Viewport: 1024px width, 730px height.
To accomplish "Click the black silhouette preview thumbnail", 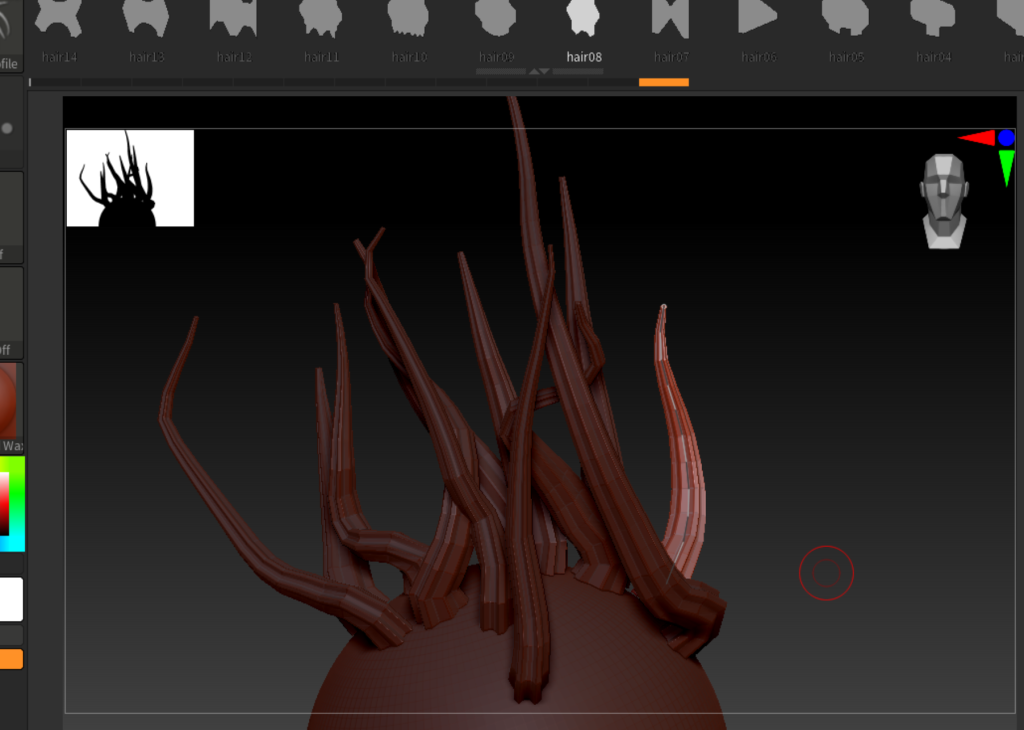I will click(x=130, y=178).
